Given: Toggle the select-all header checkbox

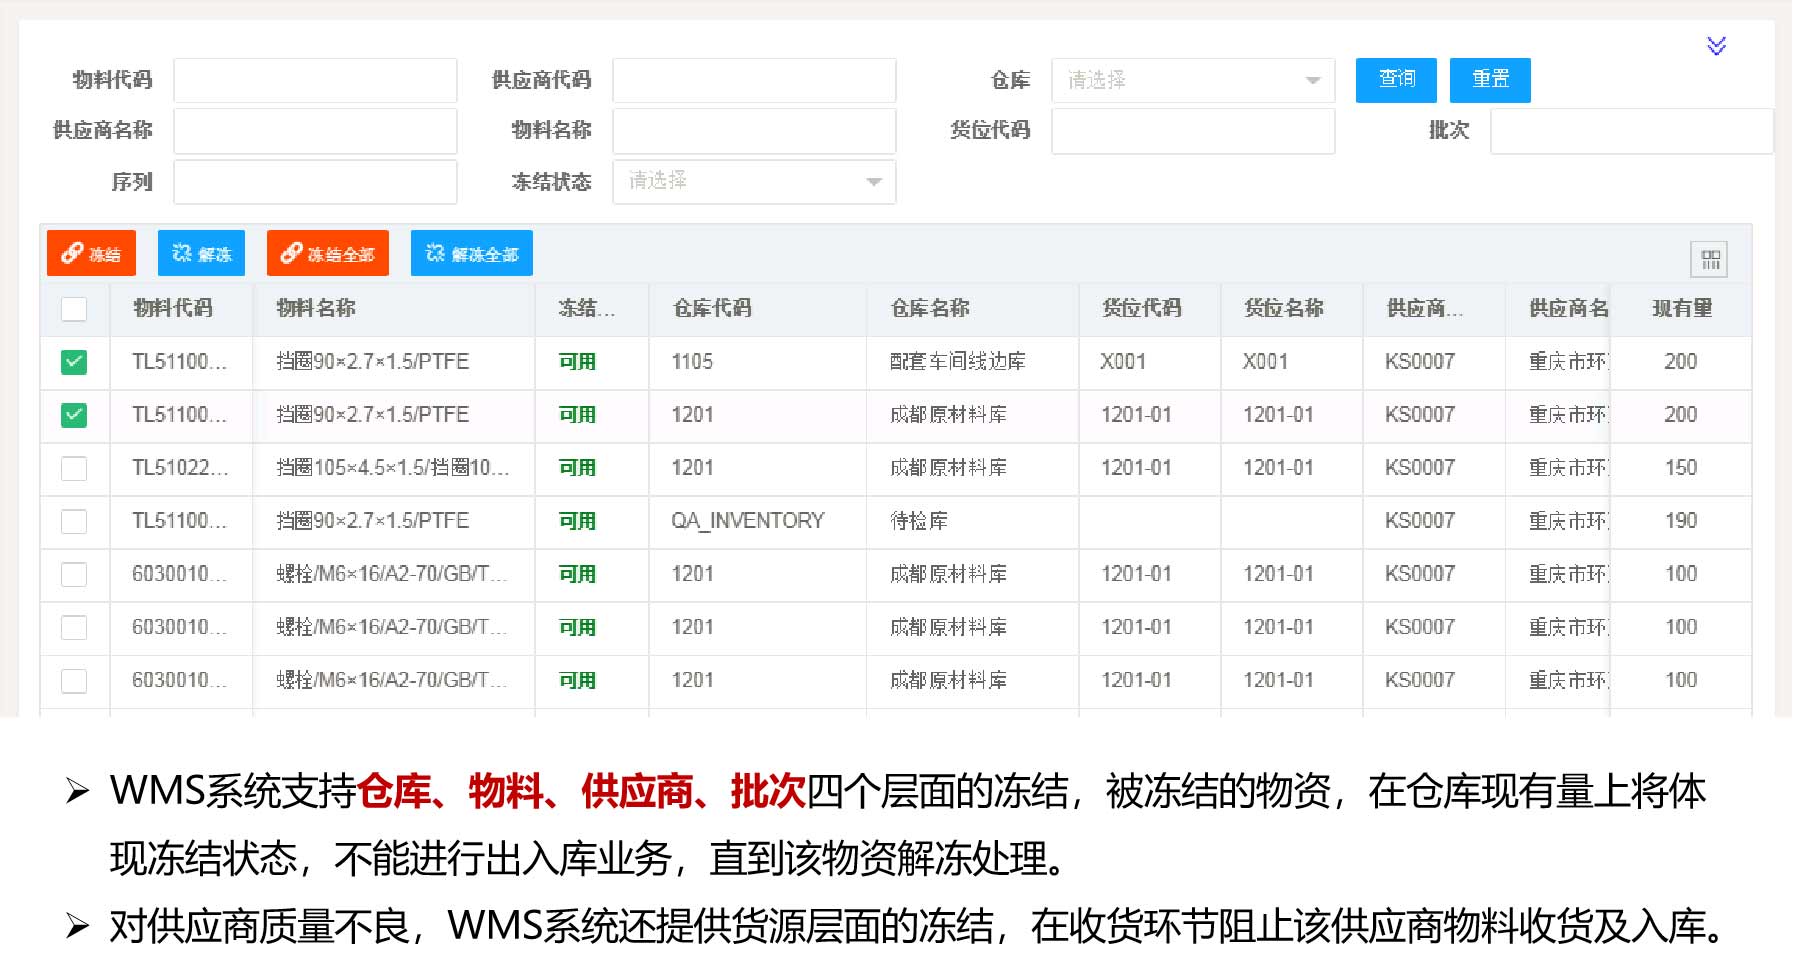Looking at the screenshot, I should click(x=74, y=309).
